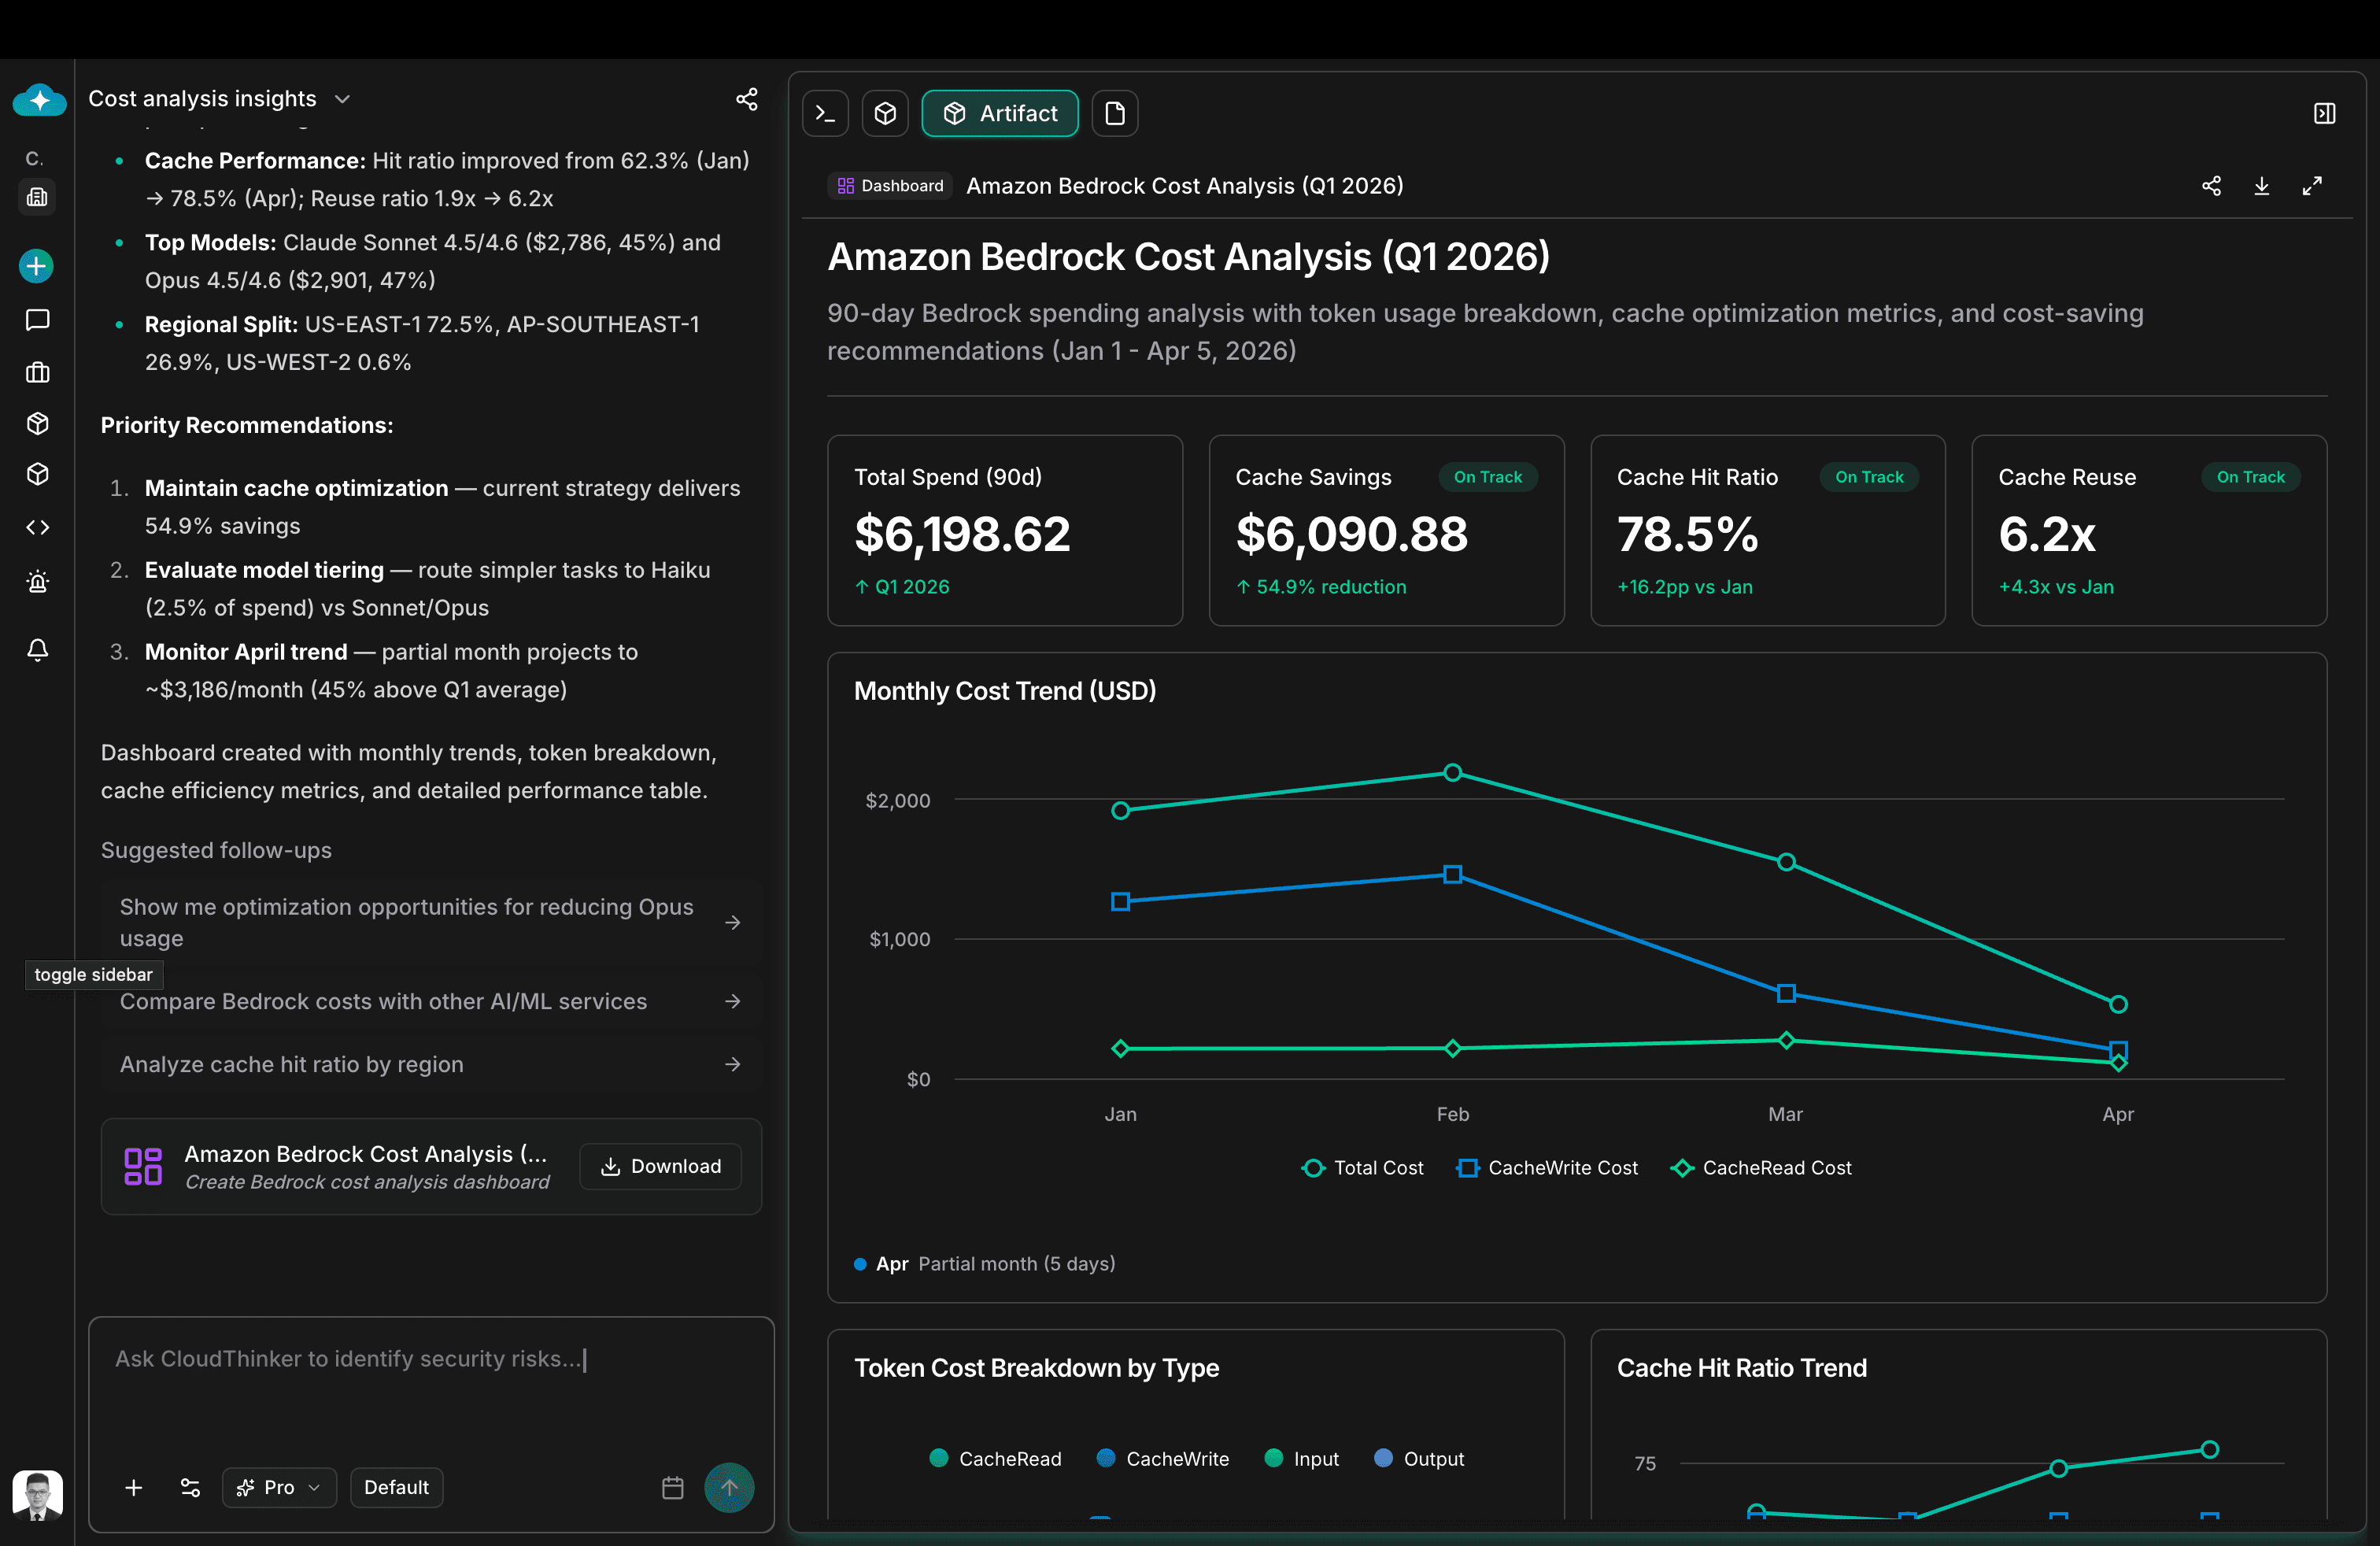The image size is (2380, 1546).
Task: Download the Amazon Bedrock Cost Analysis file
Action: [660, 1166]
